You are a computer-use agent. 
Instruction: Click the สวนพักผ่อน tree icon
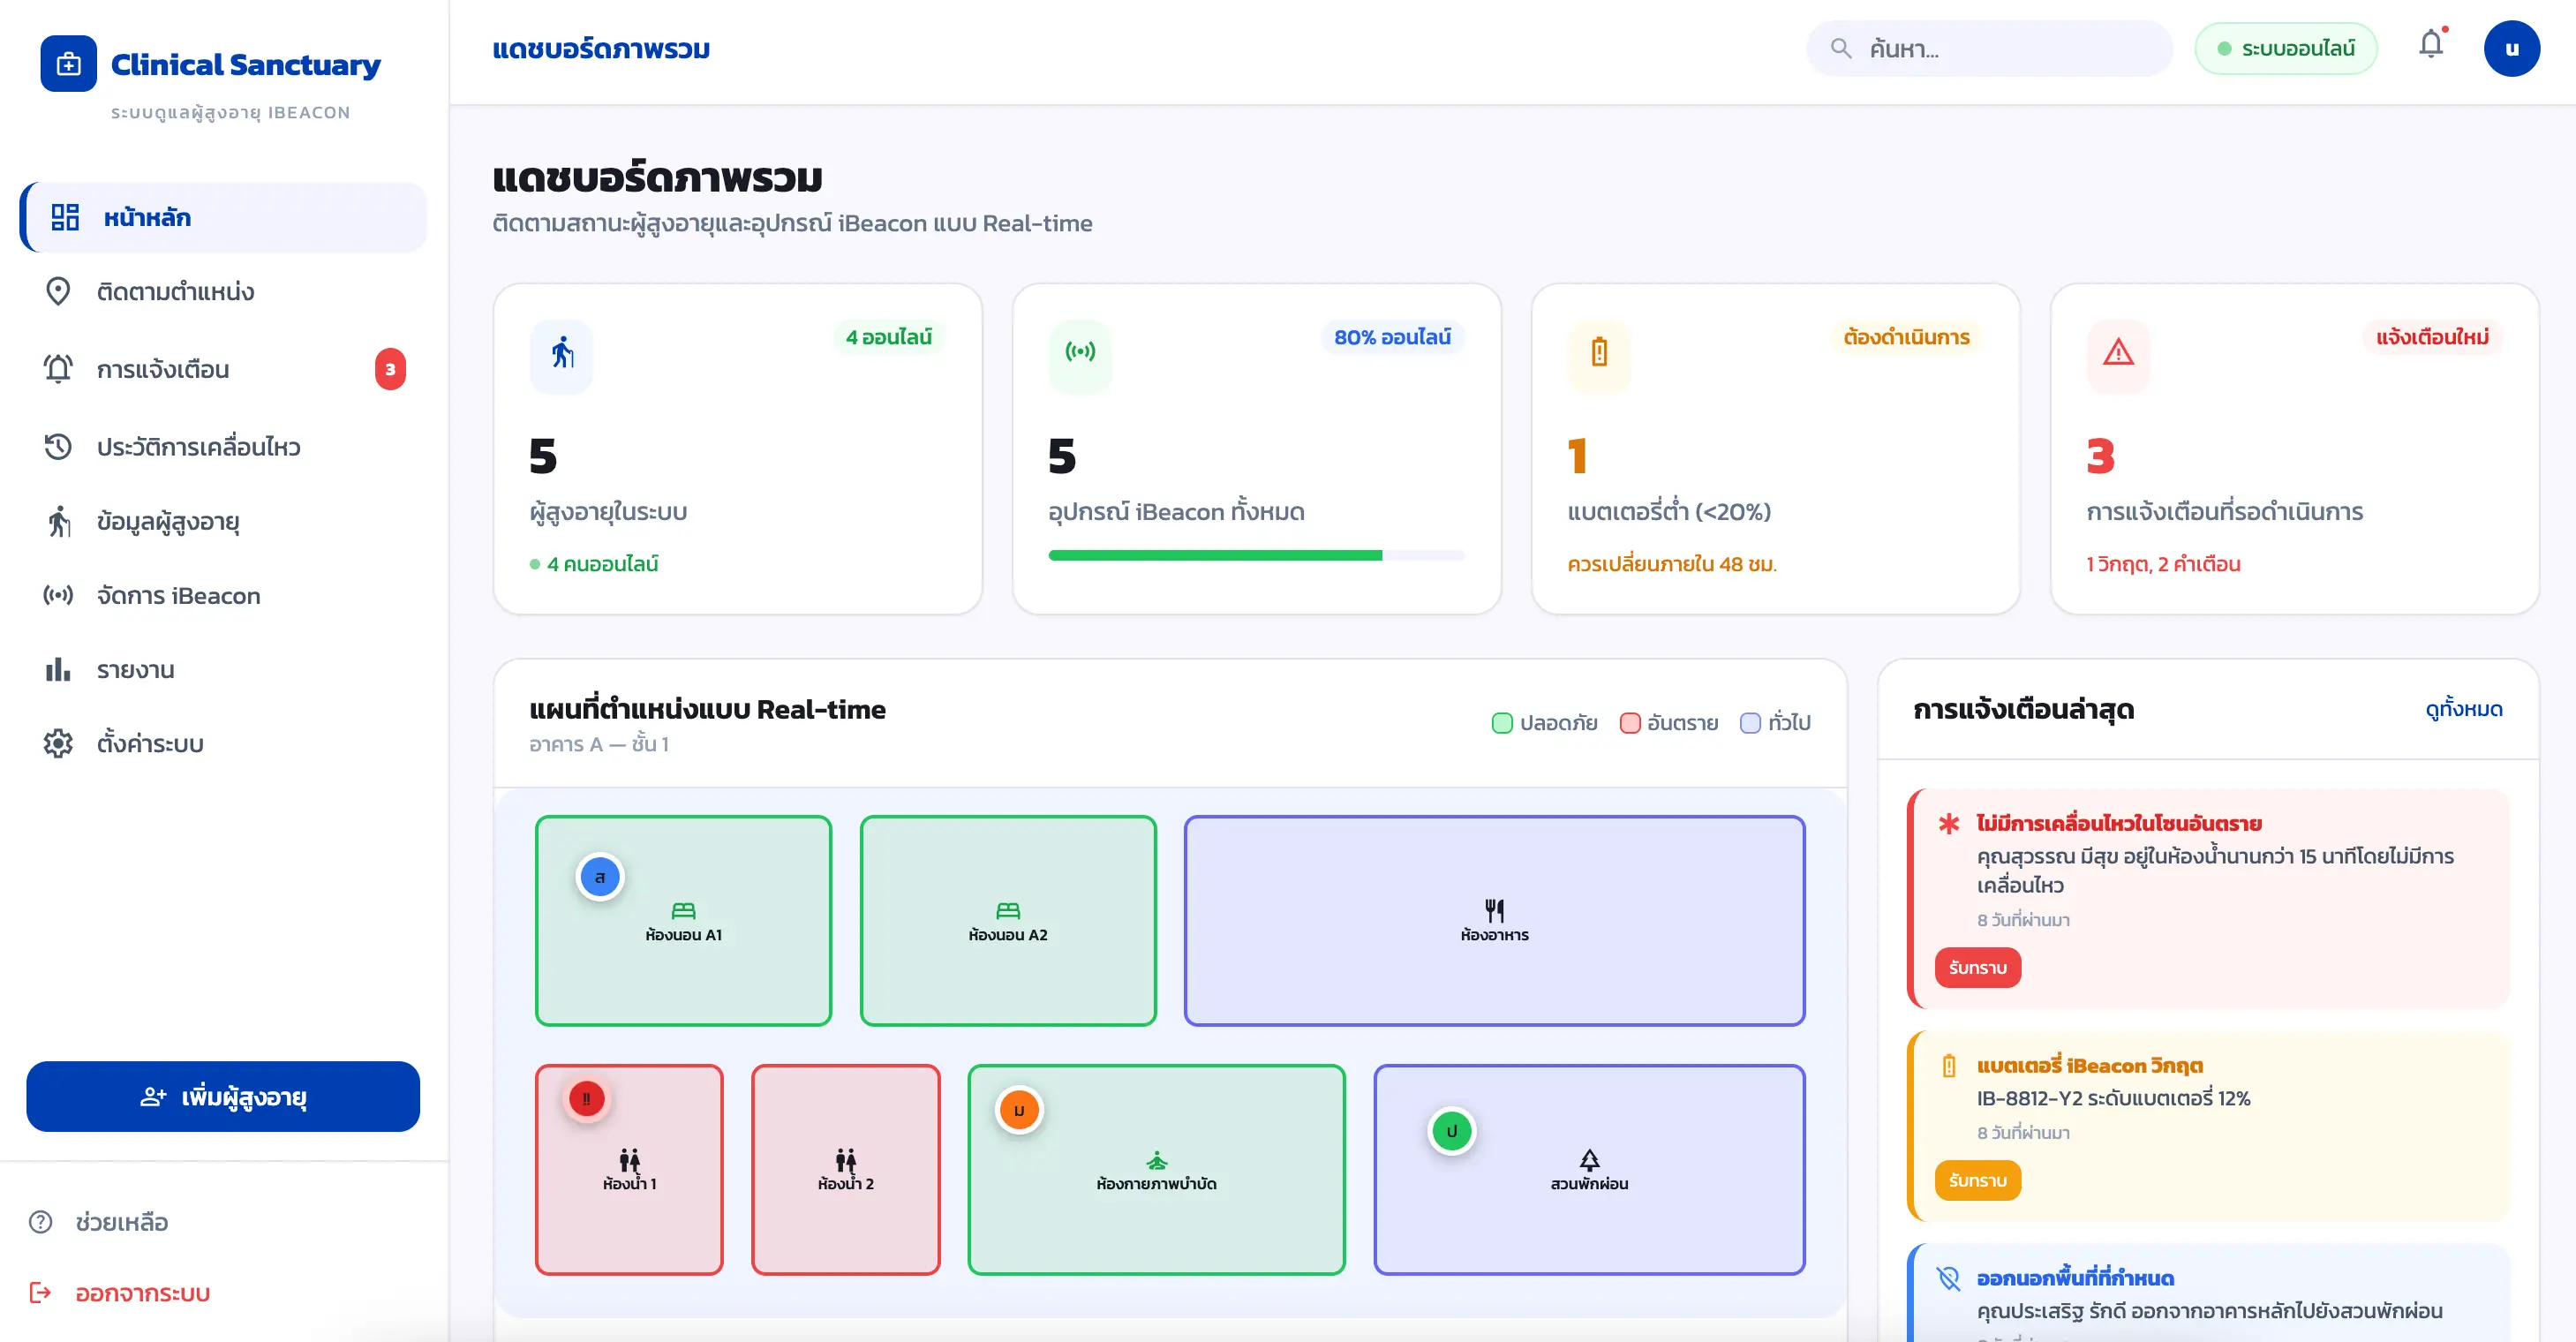[x=1589, y=1160]
